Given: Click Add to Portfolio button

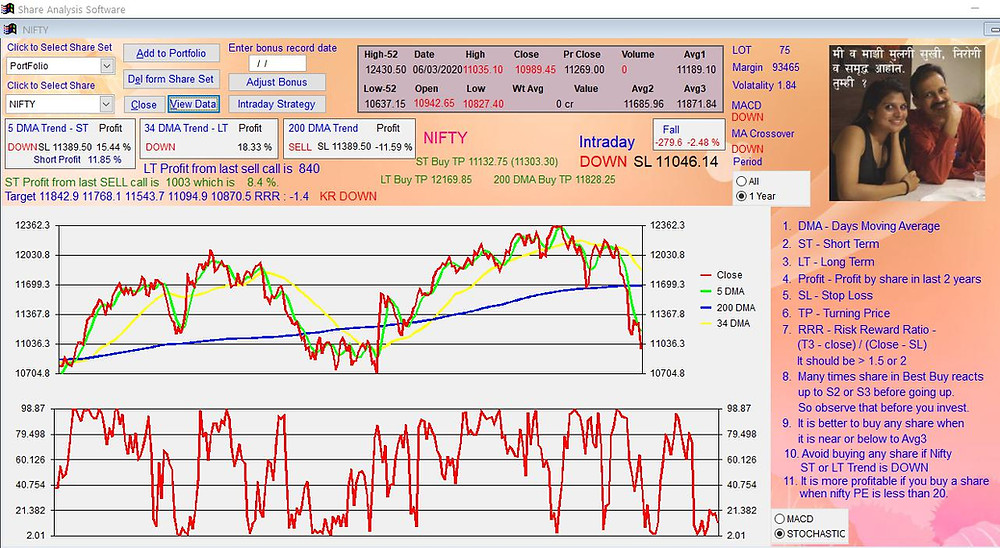Looking at the screenshot, I should point(171,54).
